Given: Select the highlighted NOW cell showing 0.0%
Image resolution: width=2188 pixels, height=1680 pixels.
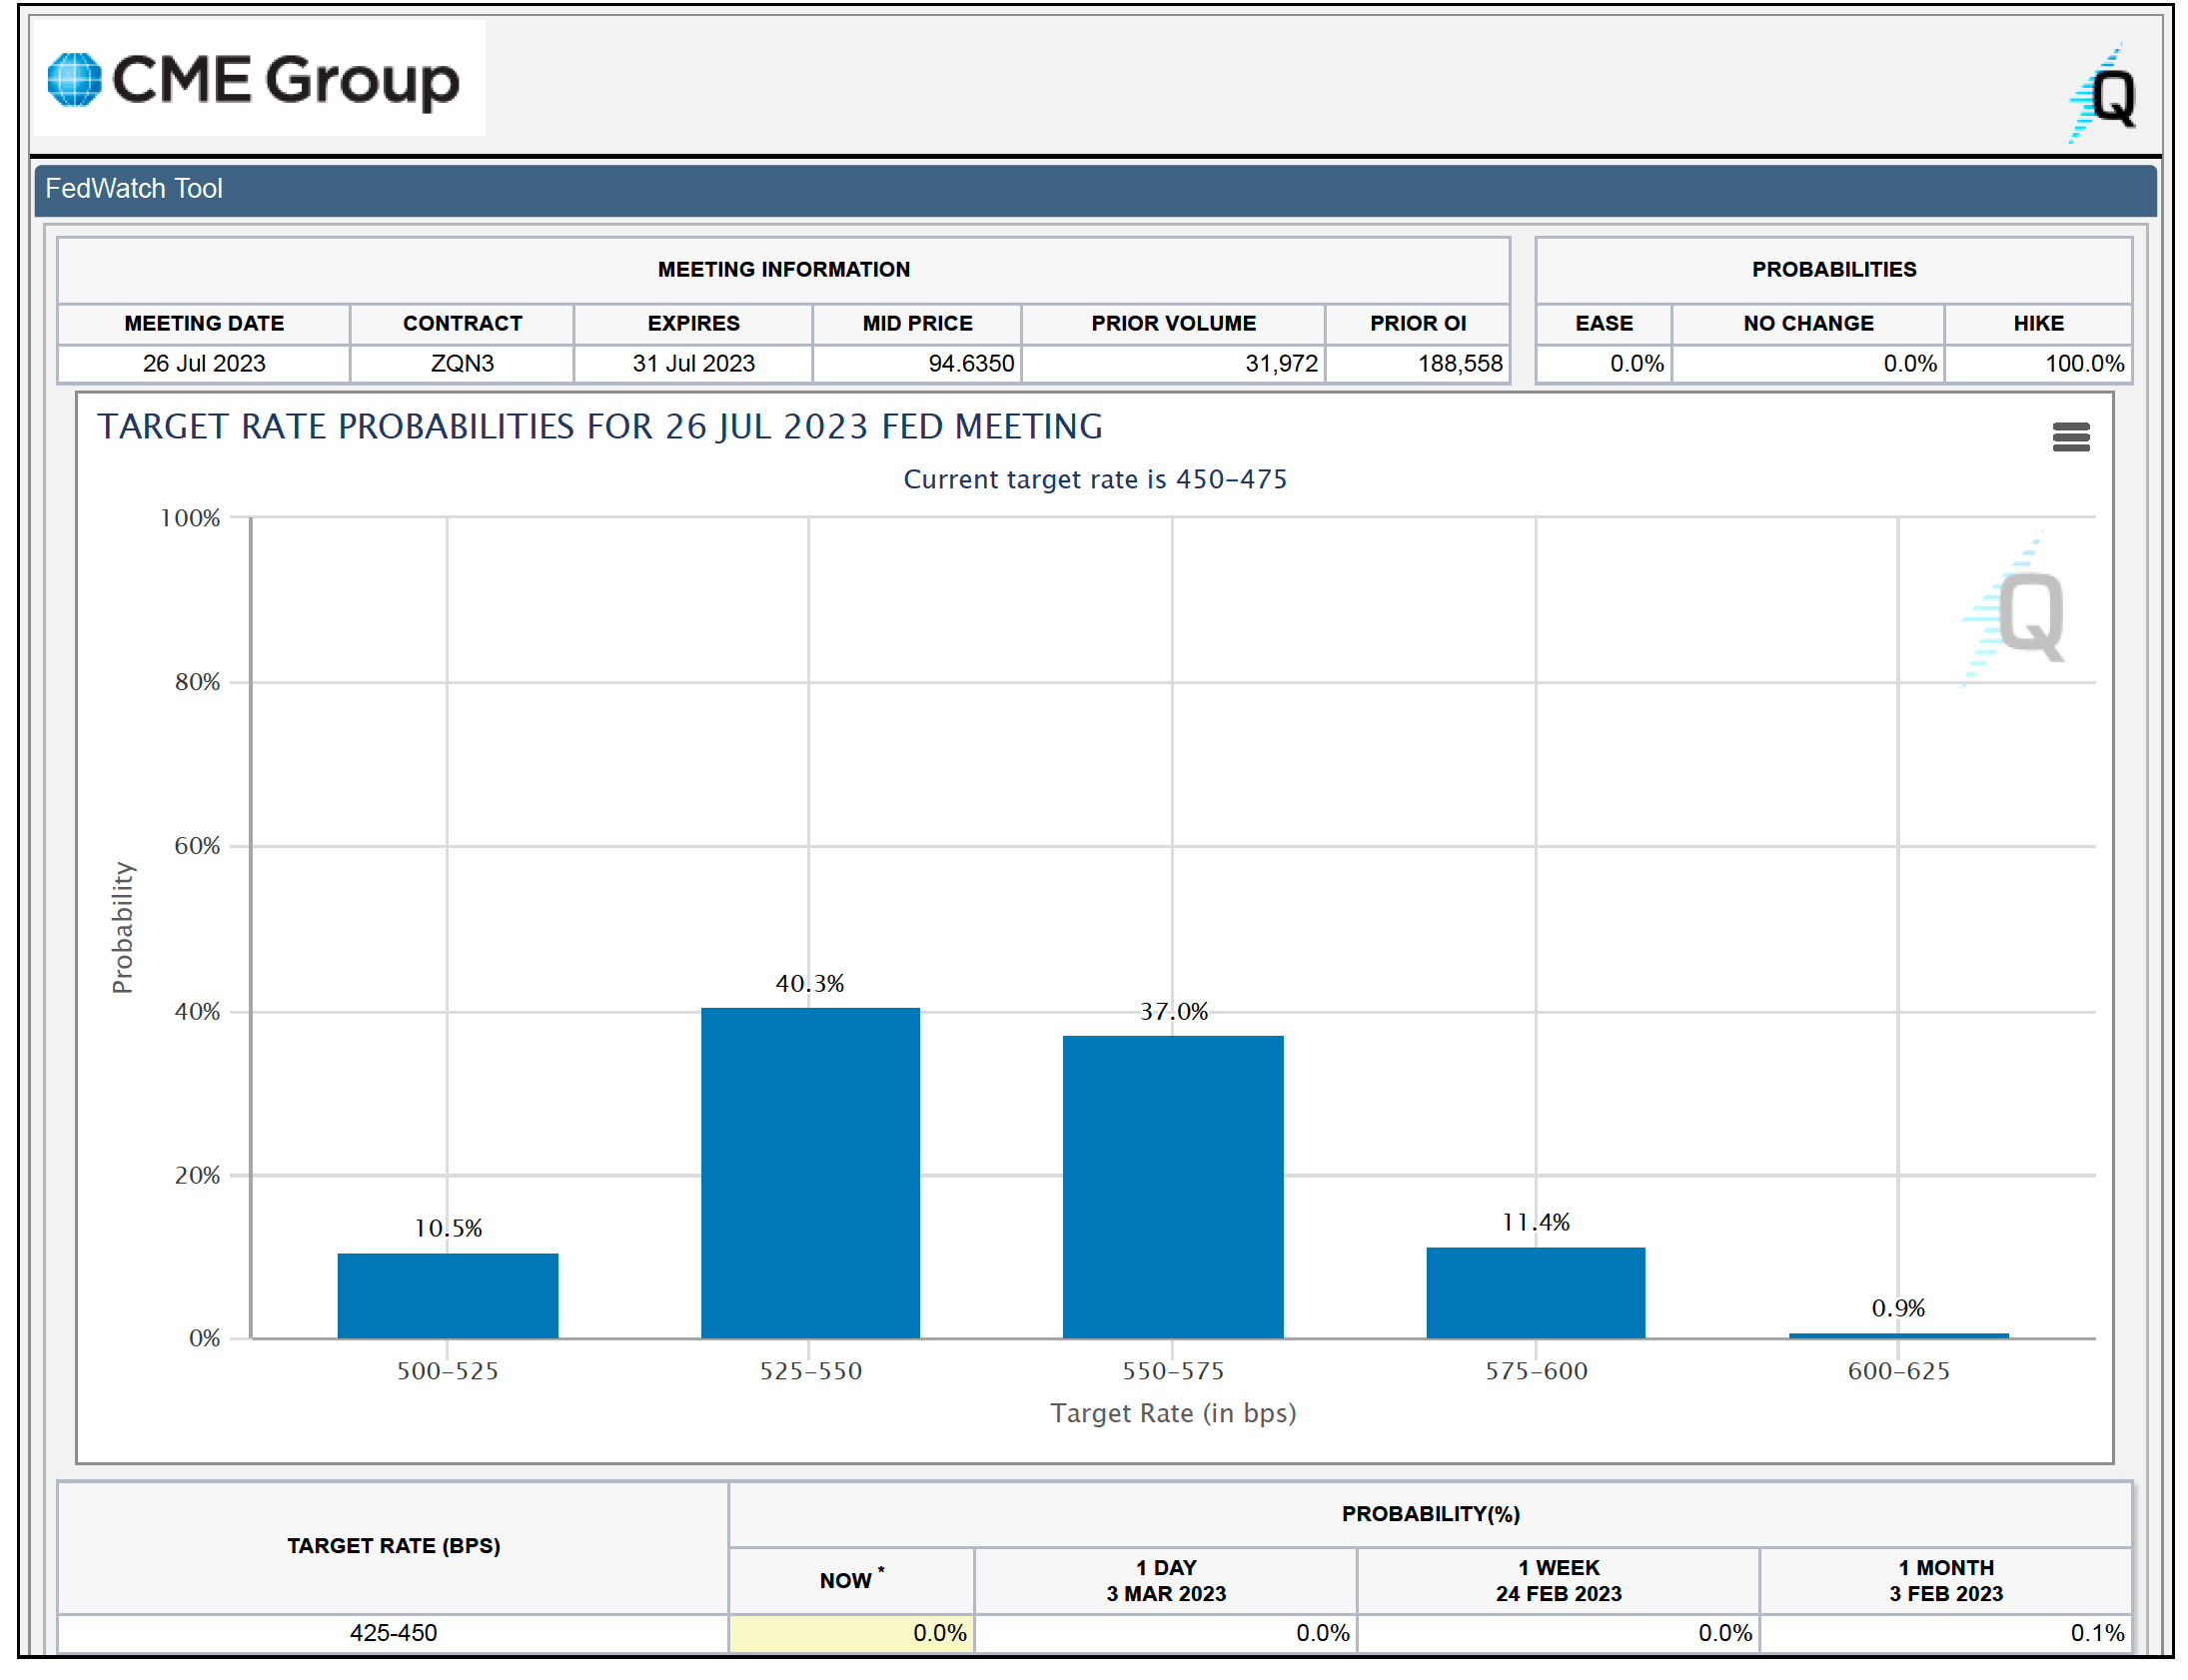Looking at the screenshot, I should [x=849, y=1632].
